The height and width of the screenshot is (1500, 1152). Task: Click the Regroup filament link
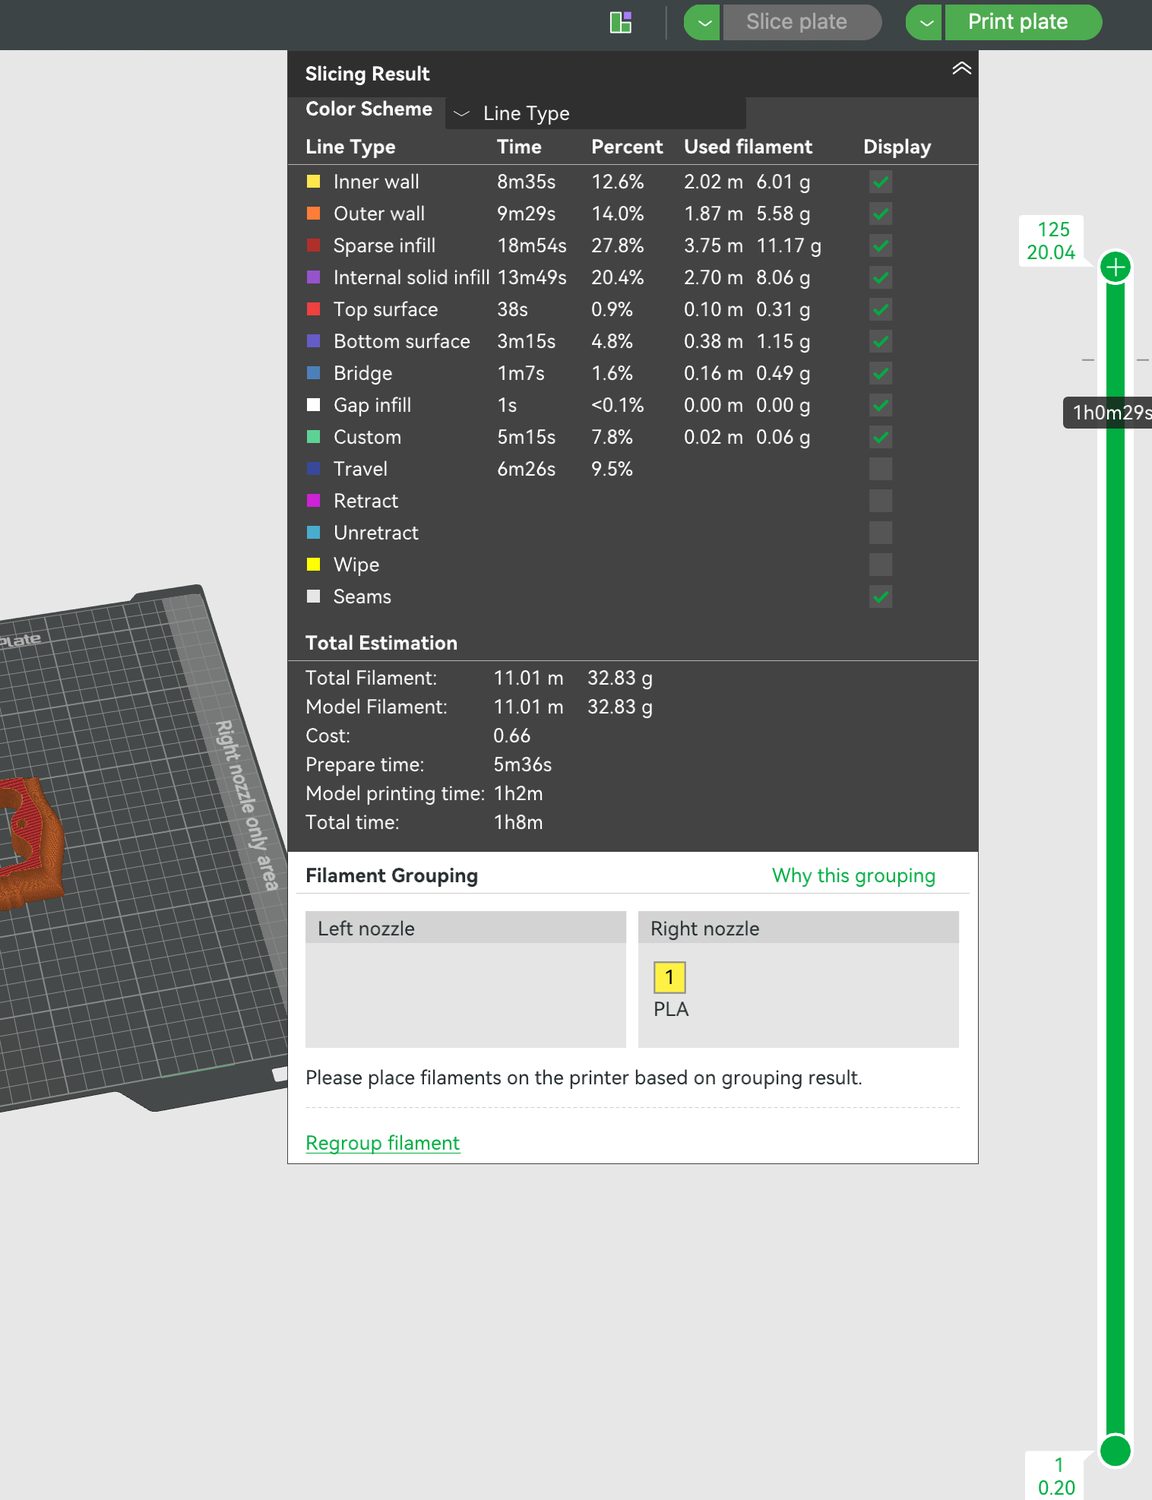382,1143
